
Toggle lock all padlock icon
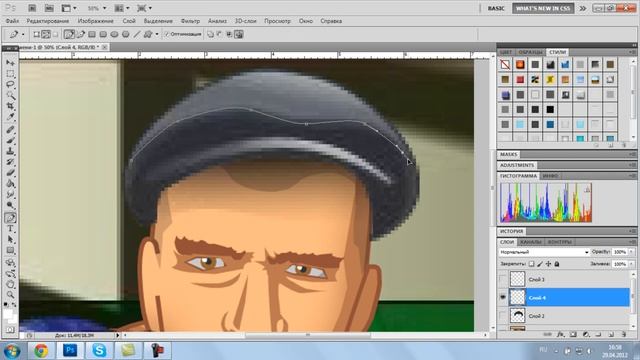(557, 264)
